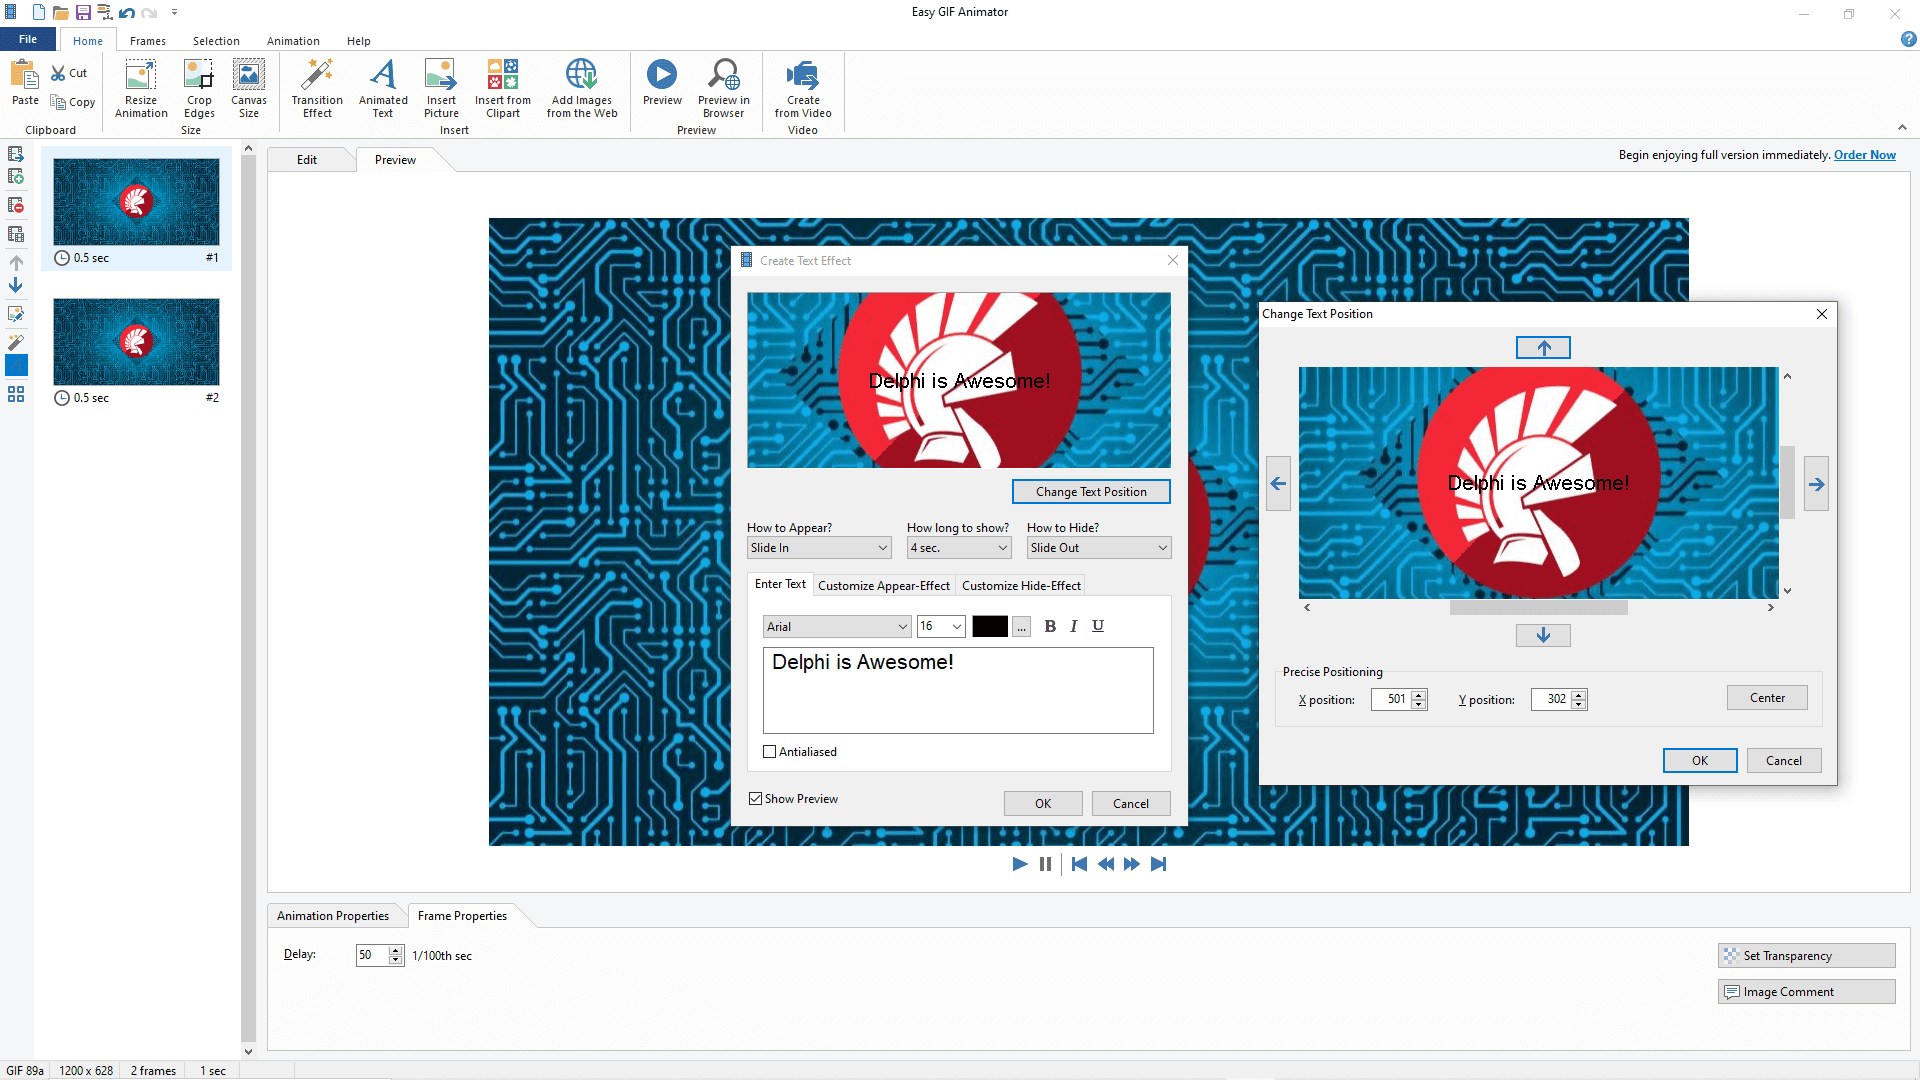The image size is (1920, 1080).
Task: Launch the Transition Effect wizard from ribbon
Action: pos(317,88)
